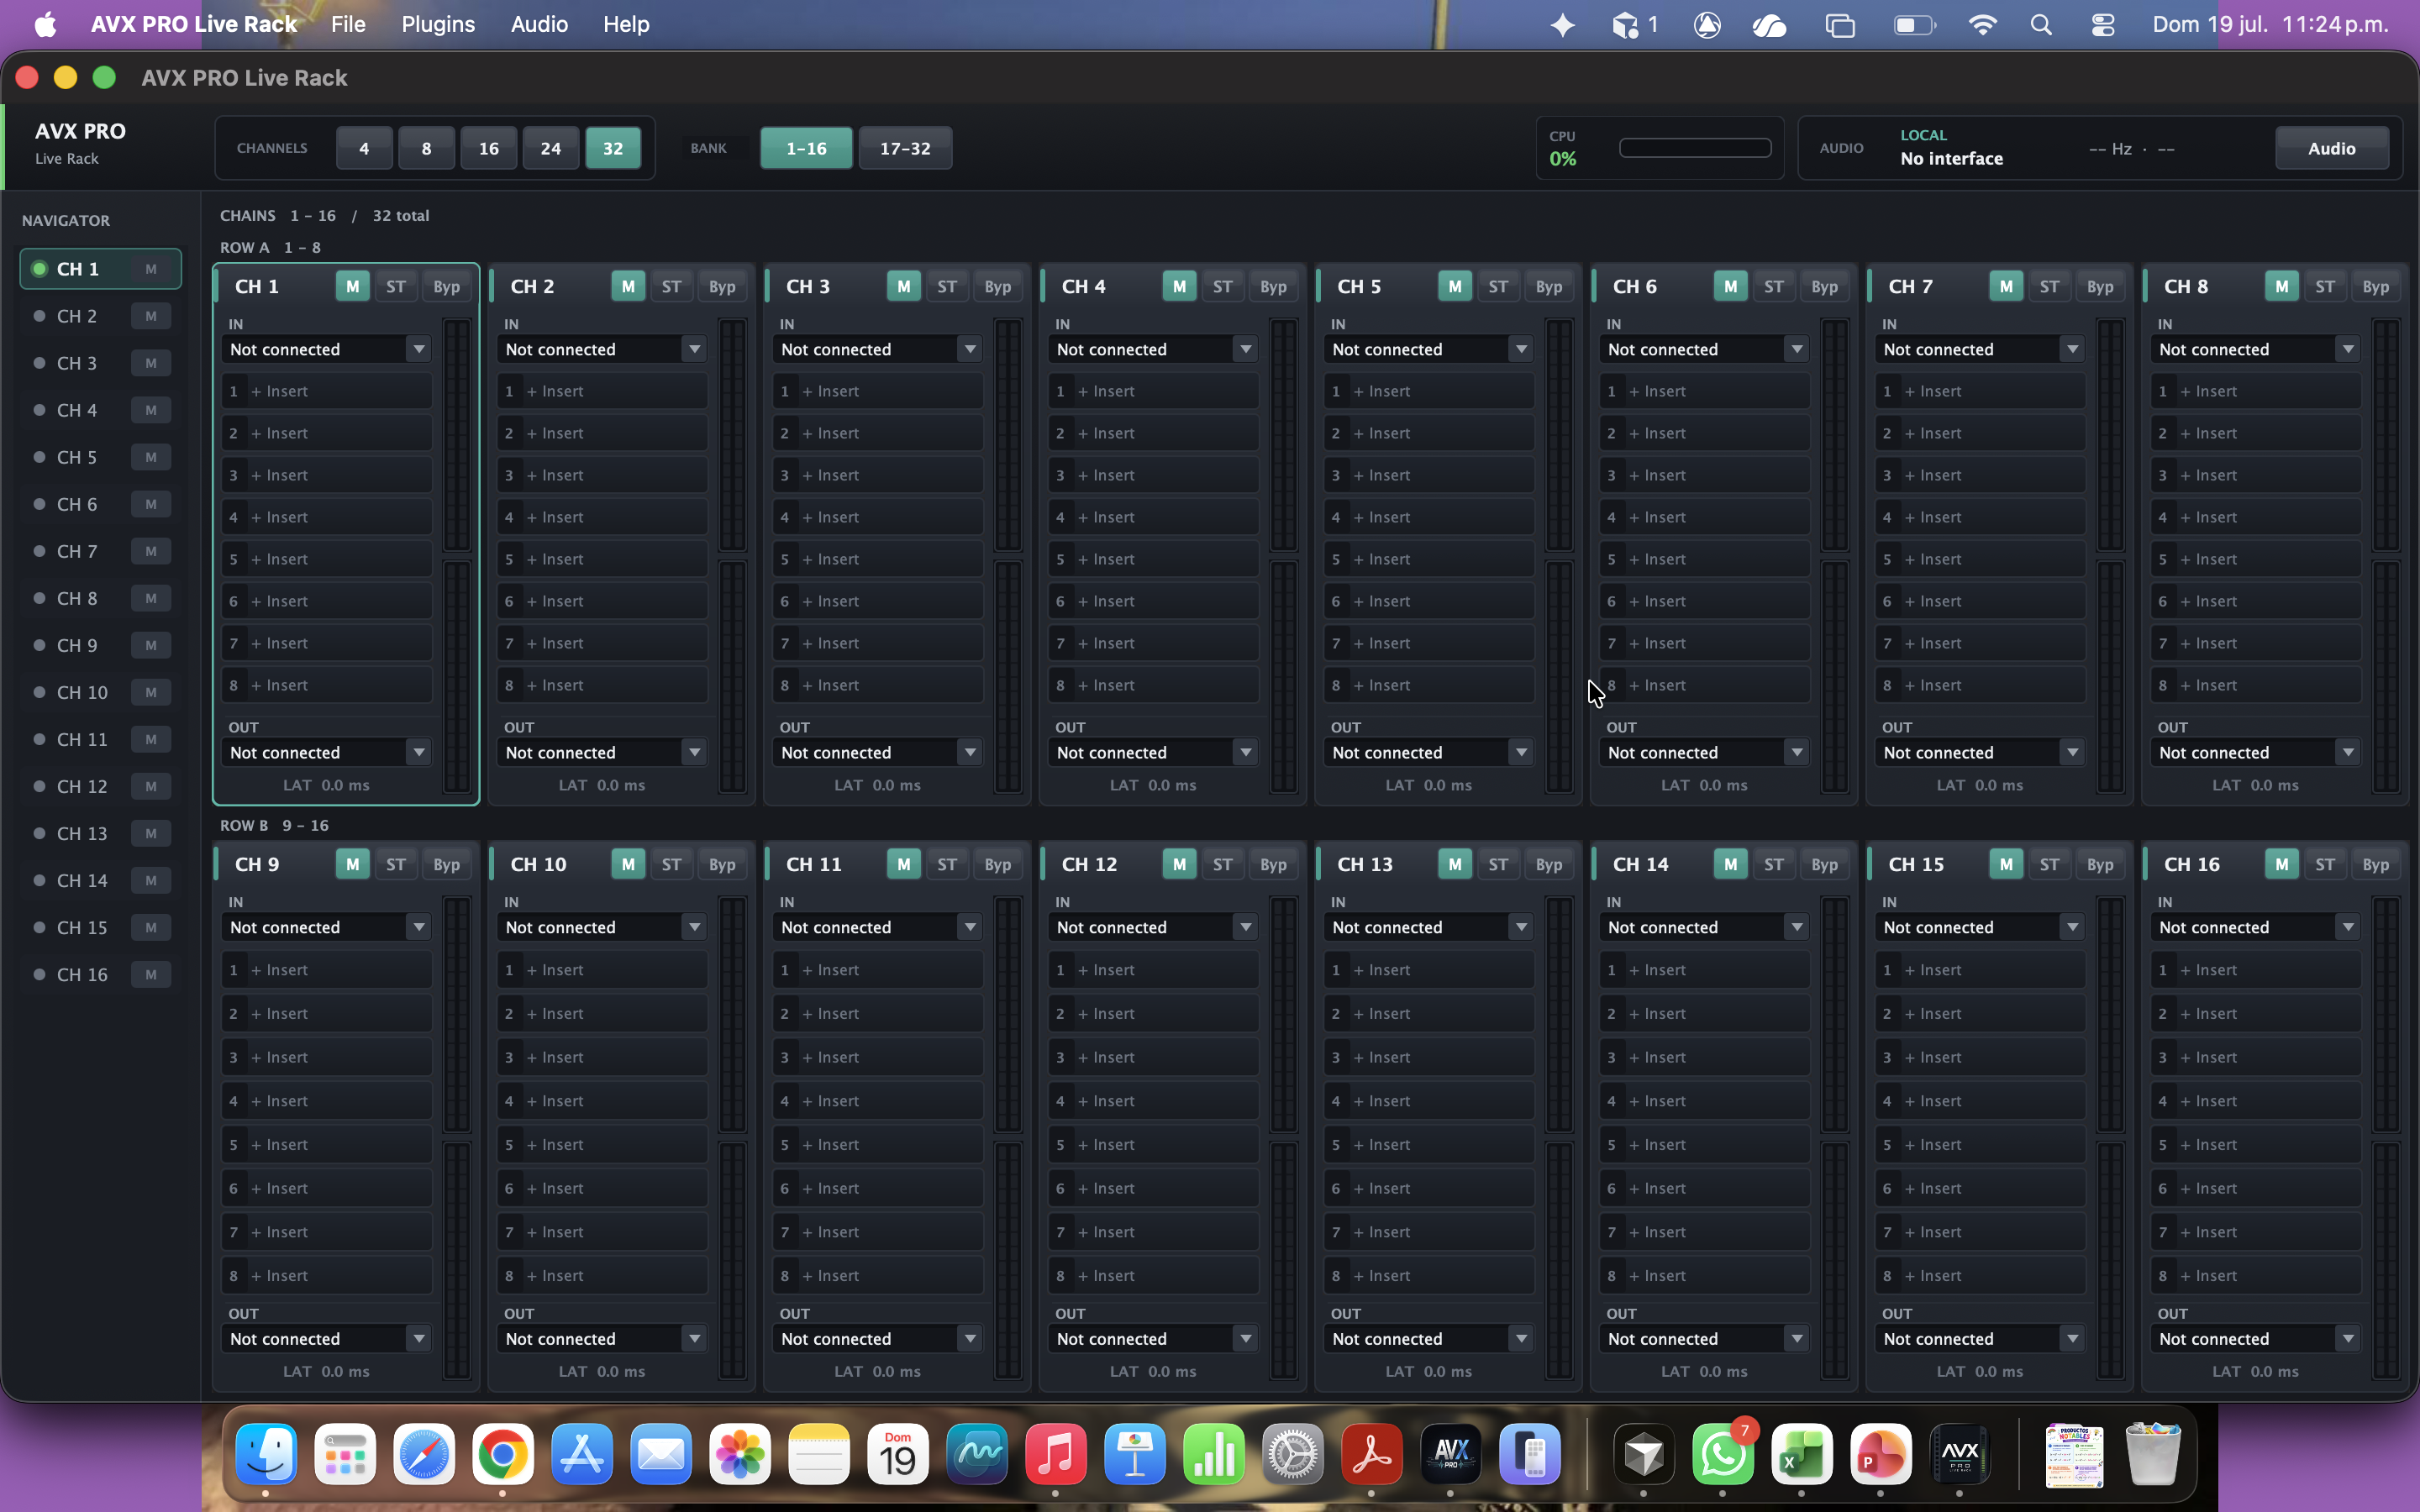Open Calendar from the Dock
Screen dimensions: 2420x1512
898,1454
